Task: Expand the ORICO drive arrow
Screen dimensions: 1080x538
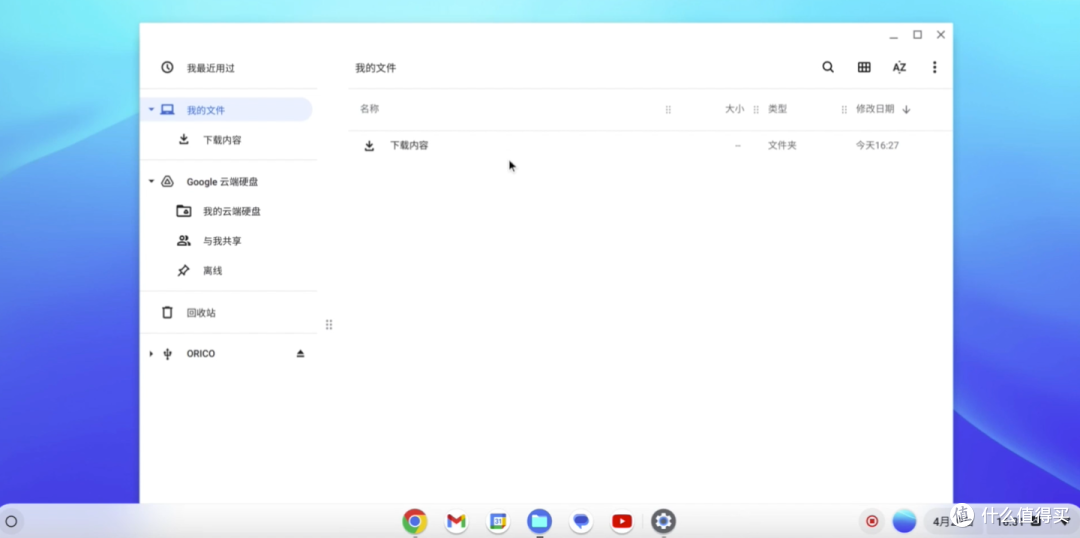Action: 151,353
